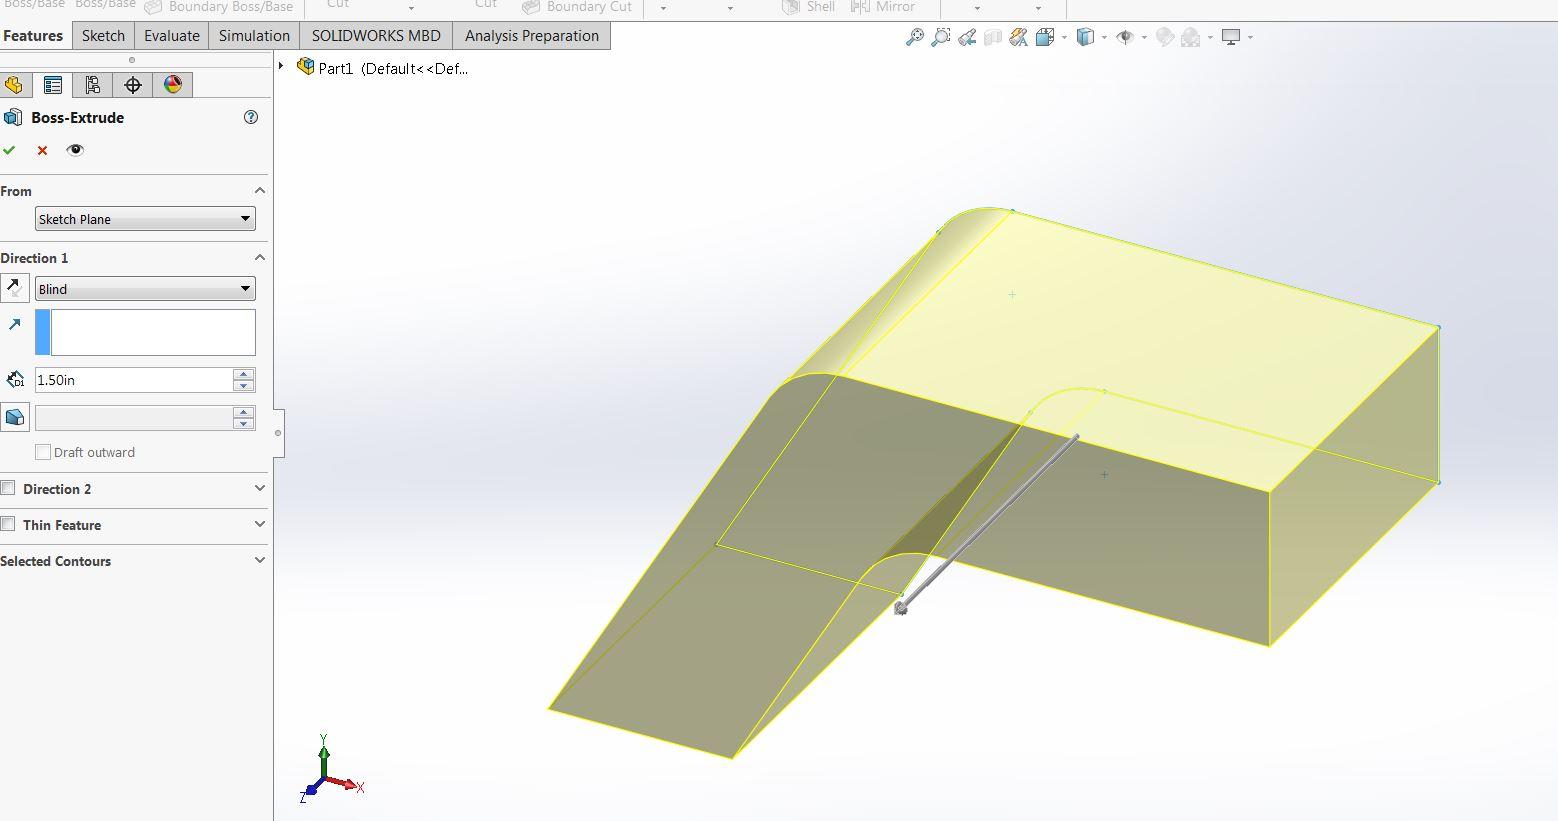Switch to the Sketch tab

click(103, 36)
